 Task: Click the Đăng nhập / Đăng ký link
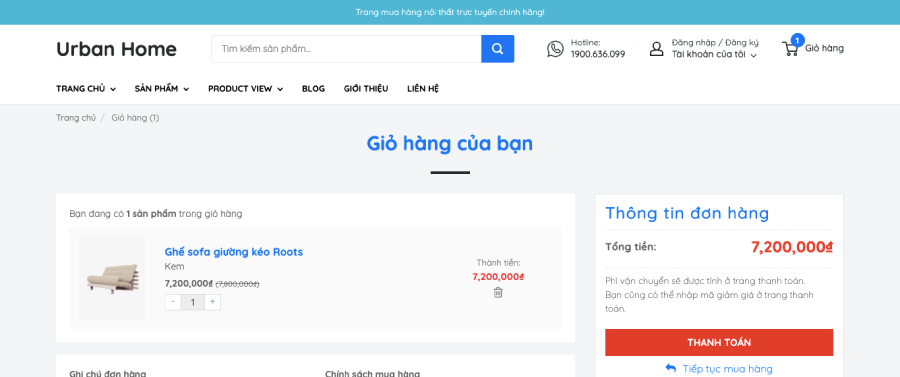715,42
